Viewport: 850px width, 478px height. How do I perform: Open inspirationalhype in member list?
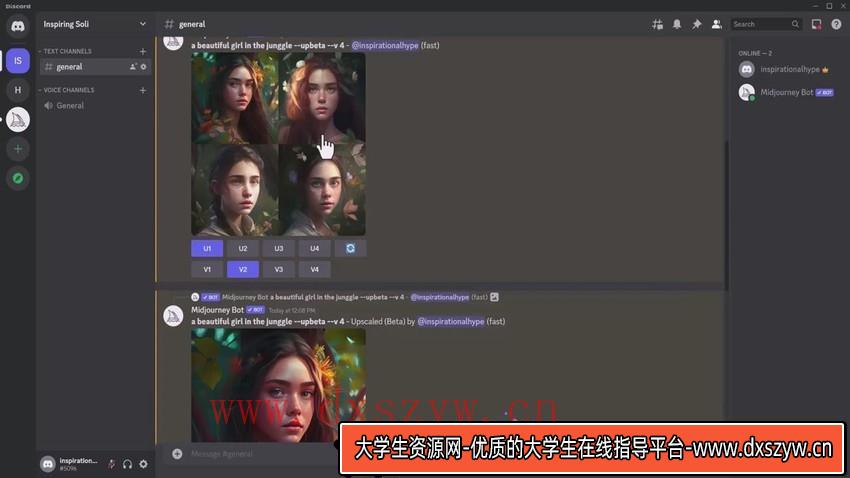785,69
